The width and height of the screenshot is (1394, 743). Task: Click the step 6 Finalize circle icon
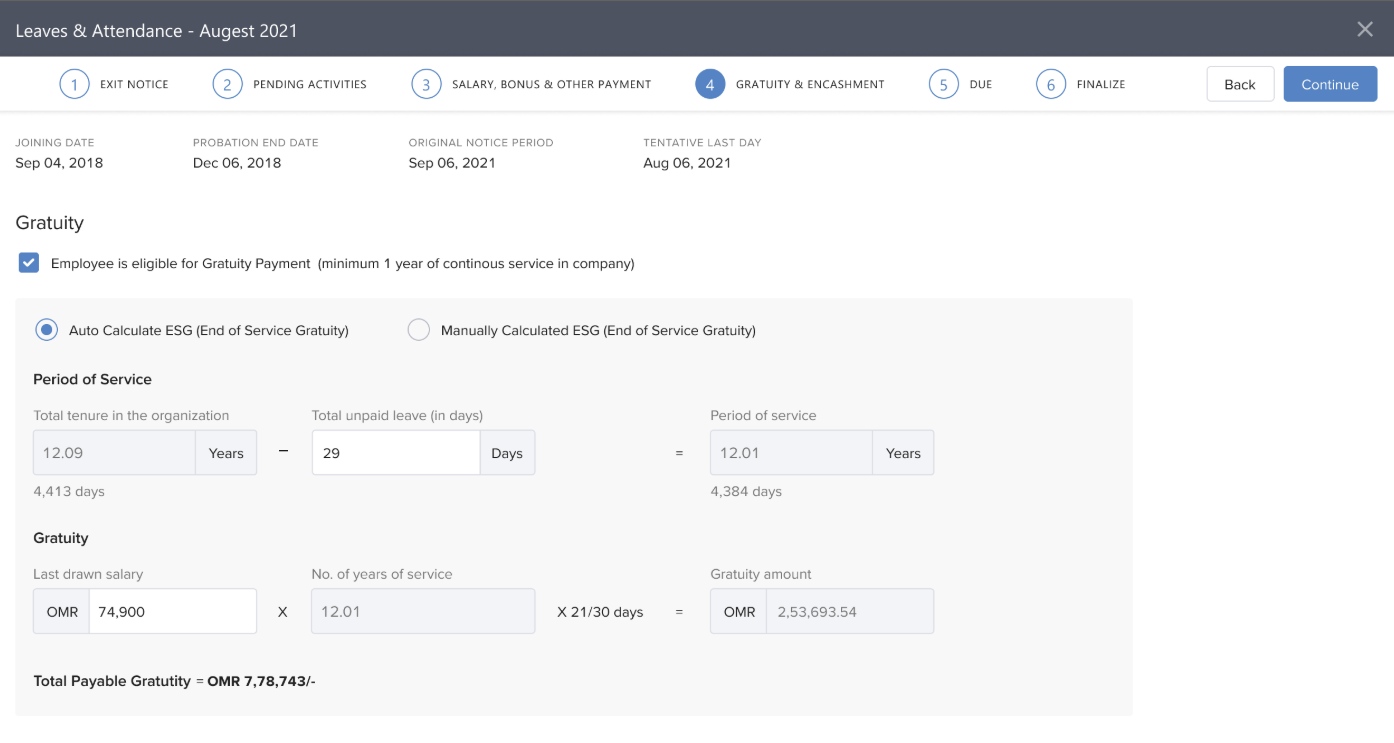tap(1051, 84)
